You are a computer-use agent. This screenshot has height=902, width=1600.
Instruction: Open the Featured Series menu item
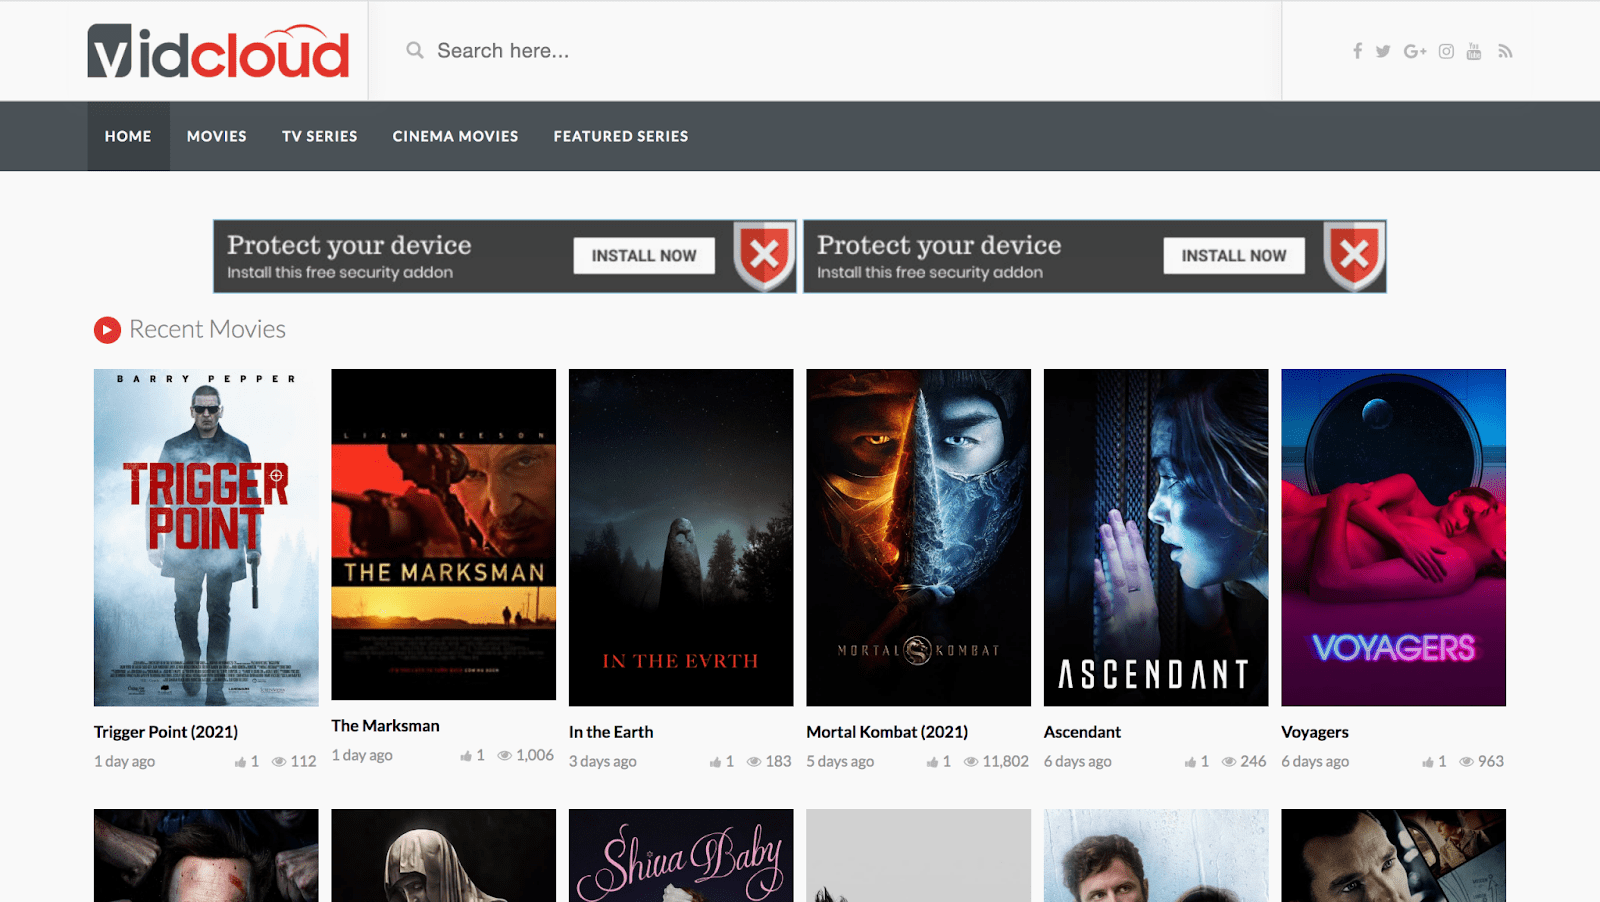(621, 136)
